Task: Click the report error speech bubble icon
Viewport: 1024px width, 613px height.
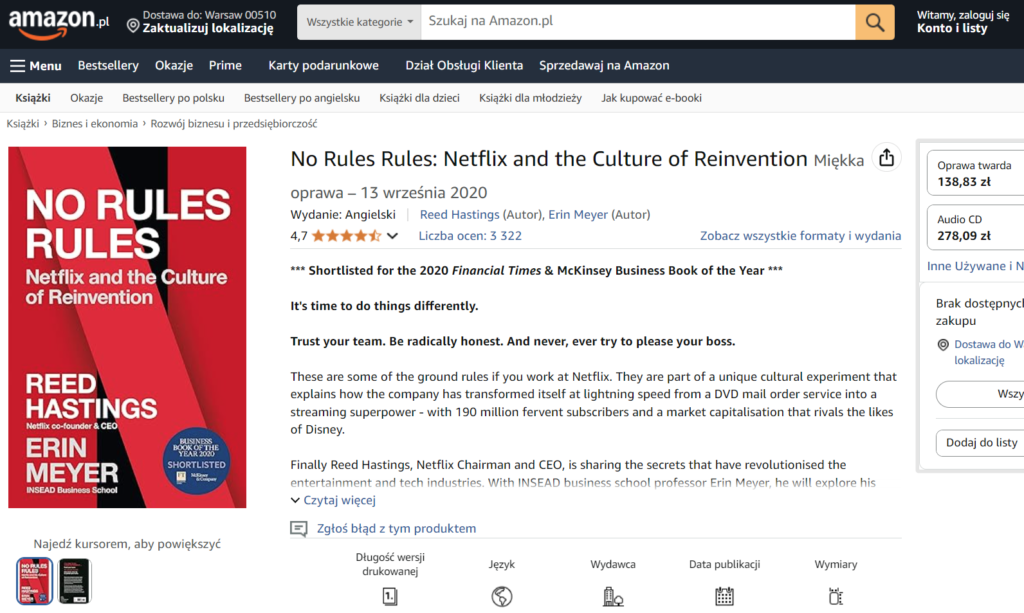Action: 299,529
